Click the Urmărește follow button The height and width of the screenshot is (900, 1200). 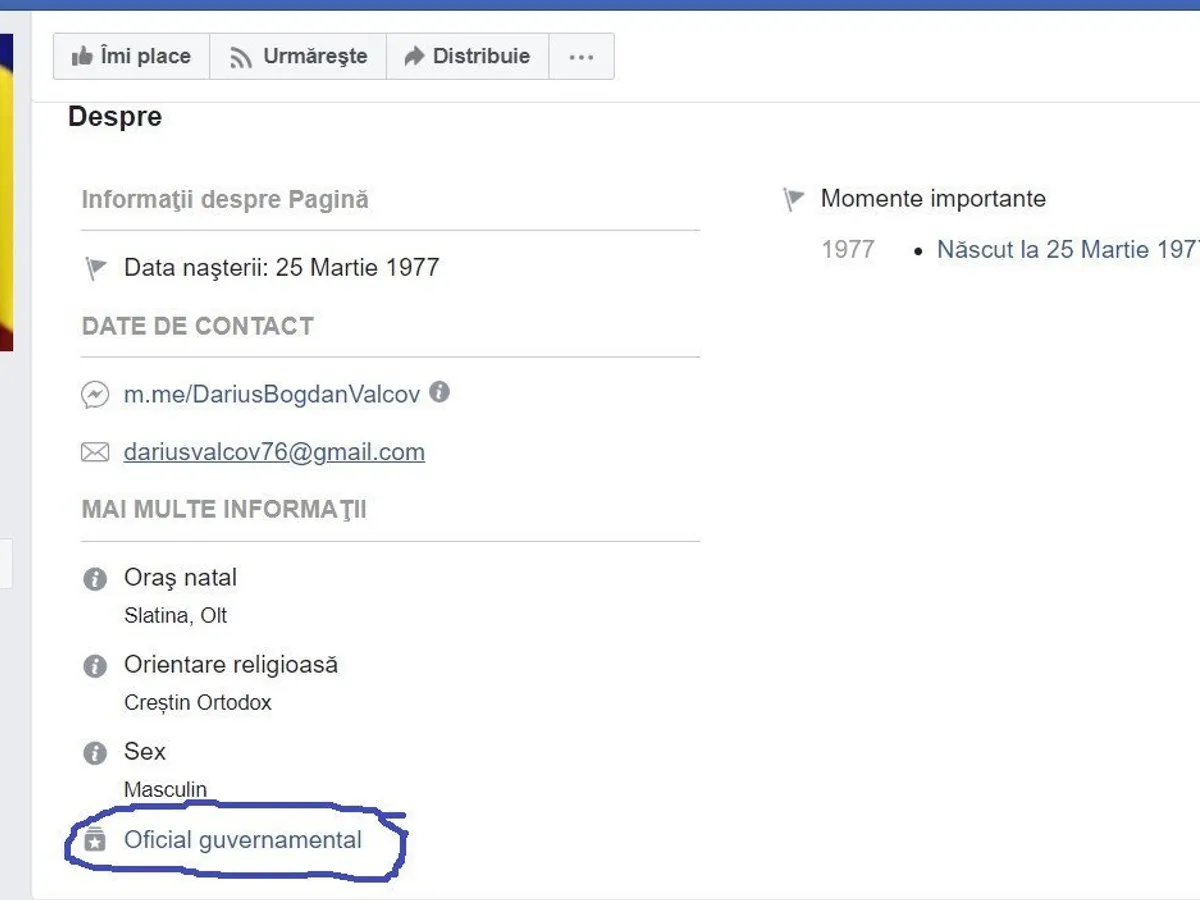point(298,57)
